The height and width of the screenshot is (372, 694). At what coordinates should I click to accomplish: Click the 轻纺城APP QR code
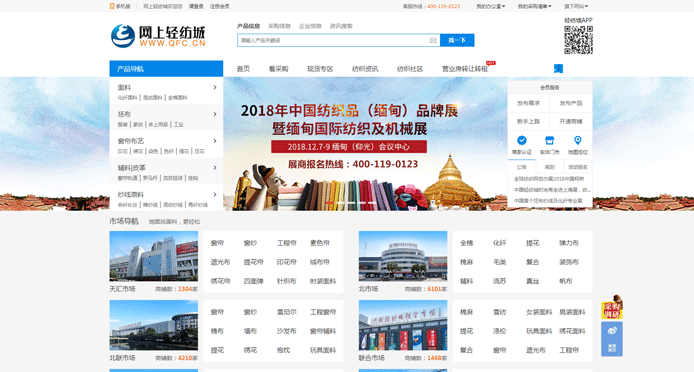click(x=578, y=40)
